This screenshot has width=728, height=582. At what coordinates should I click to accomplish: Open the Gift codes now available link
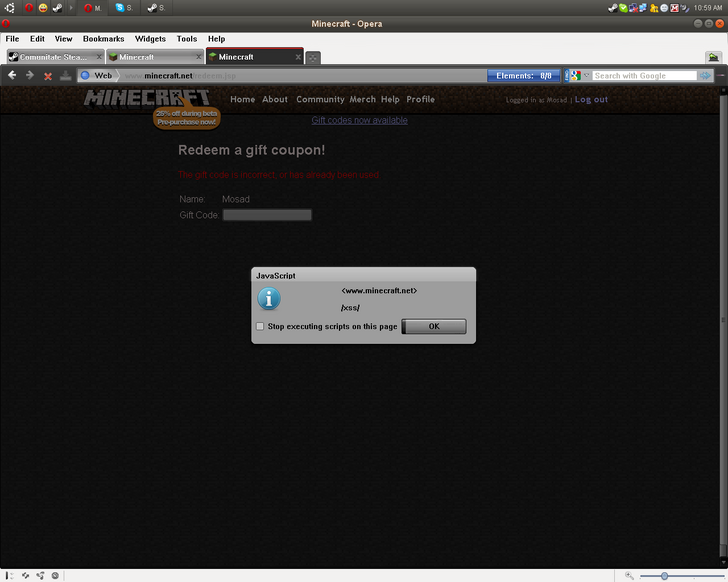tap(359, 120)
